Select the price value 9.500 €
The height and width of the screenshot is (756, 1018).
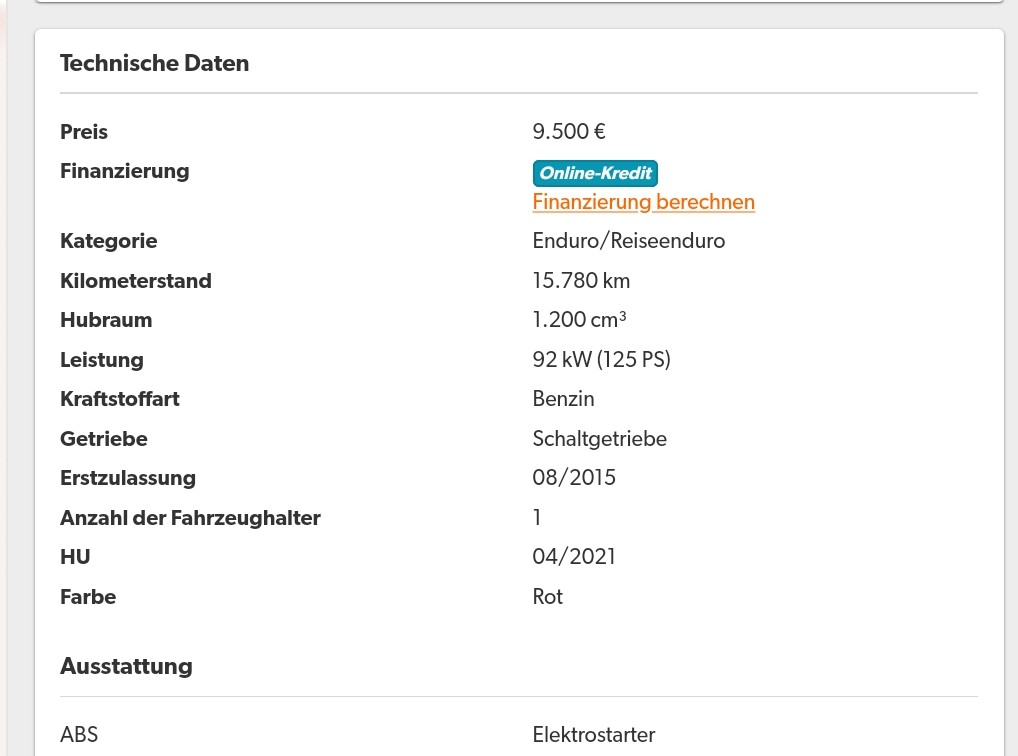point(569,132)
